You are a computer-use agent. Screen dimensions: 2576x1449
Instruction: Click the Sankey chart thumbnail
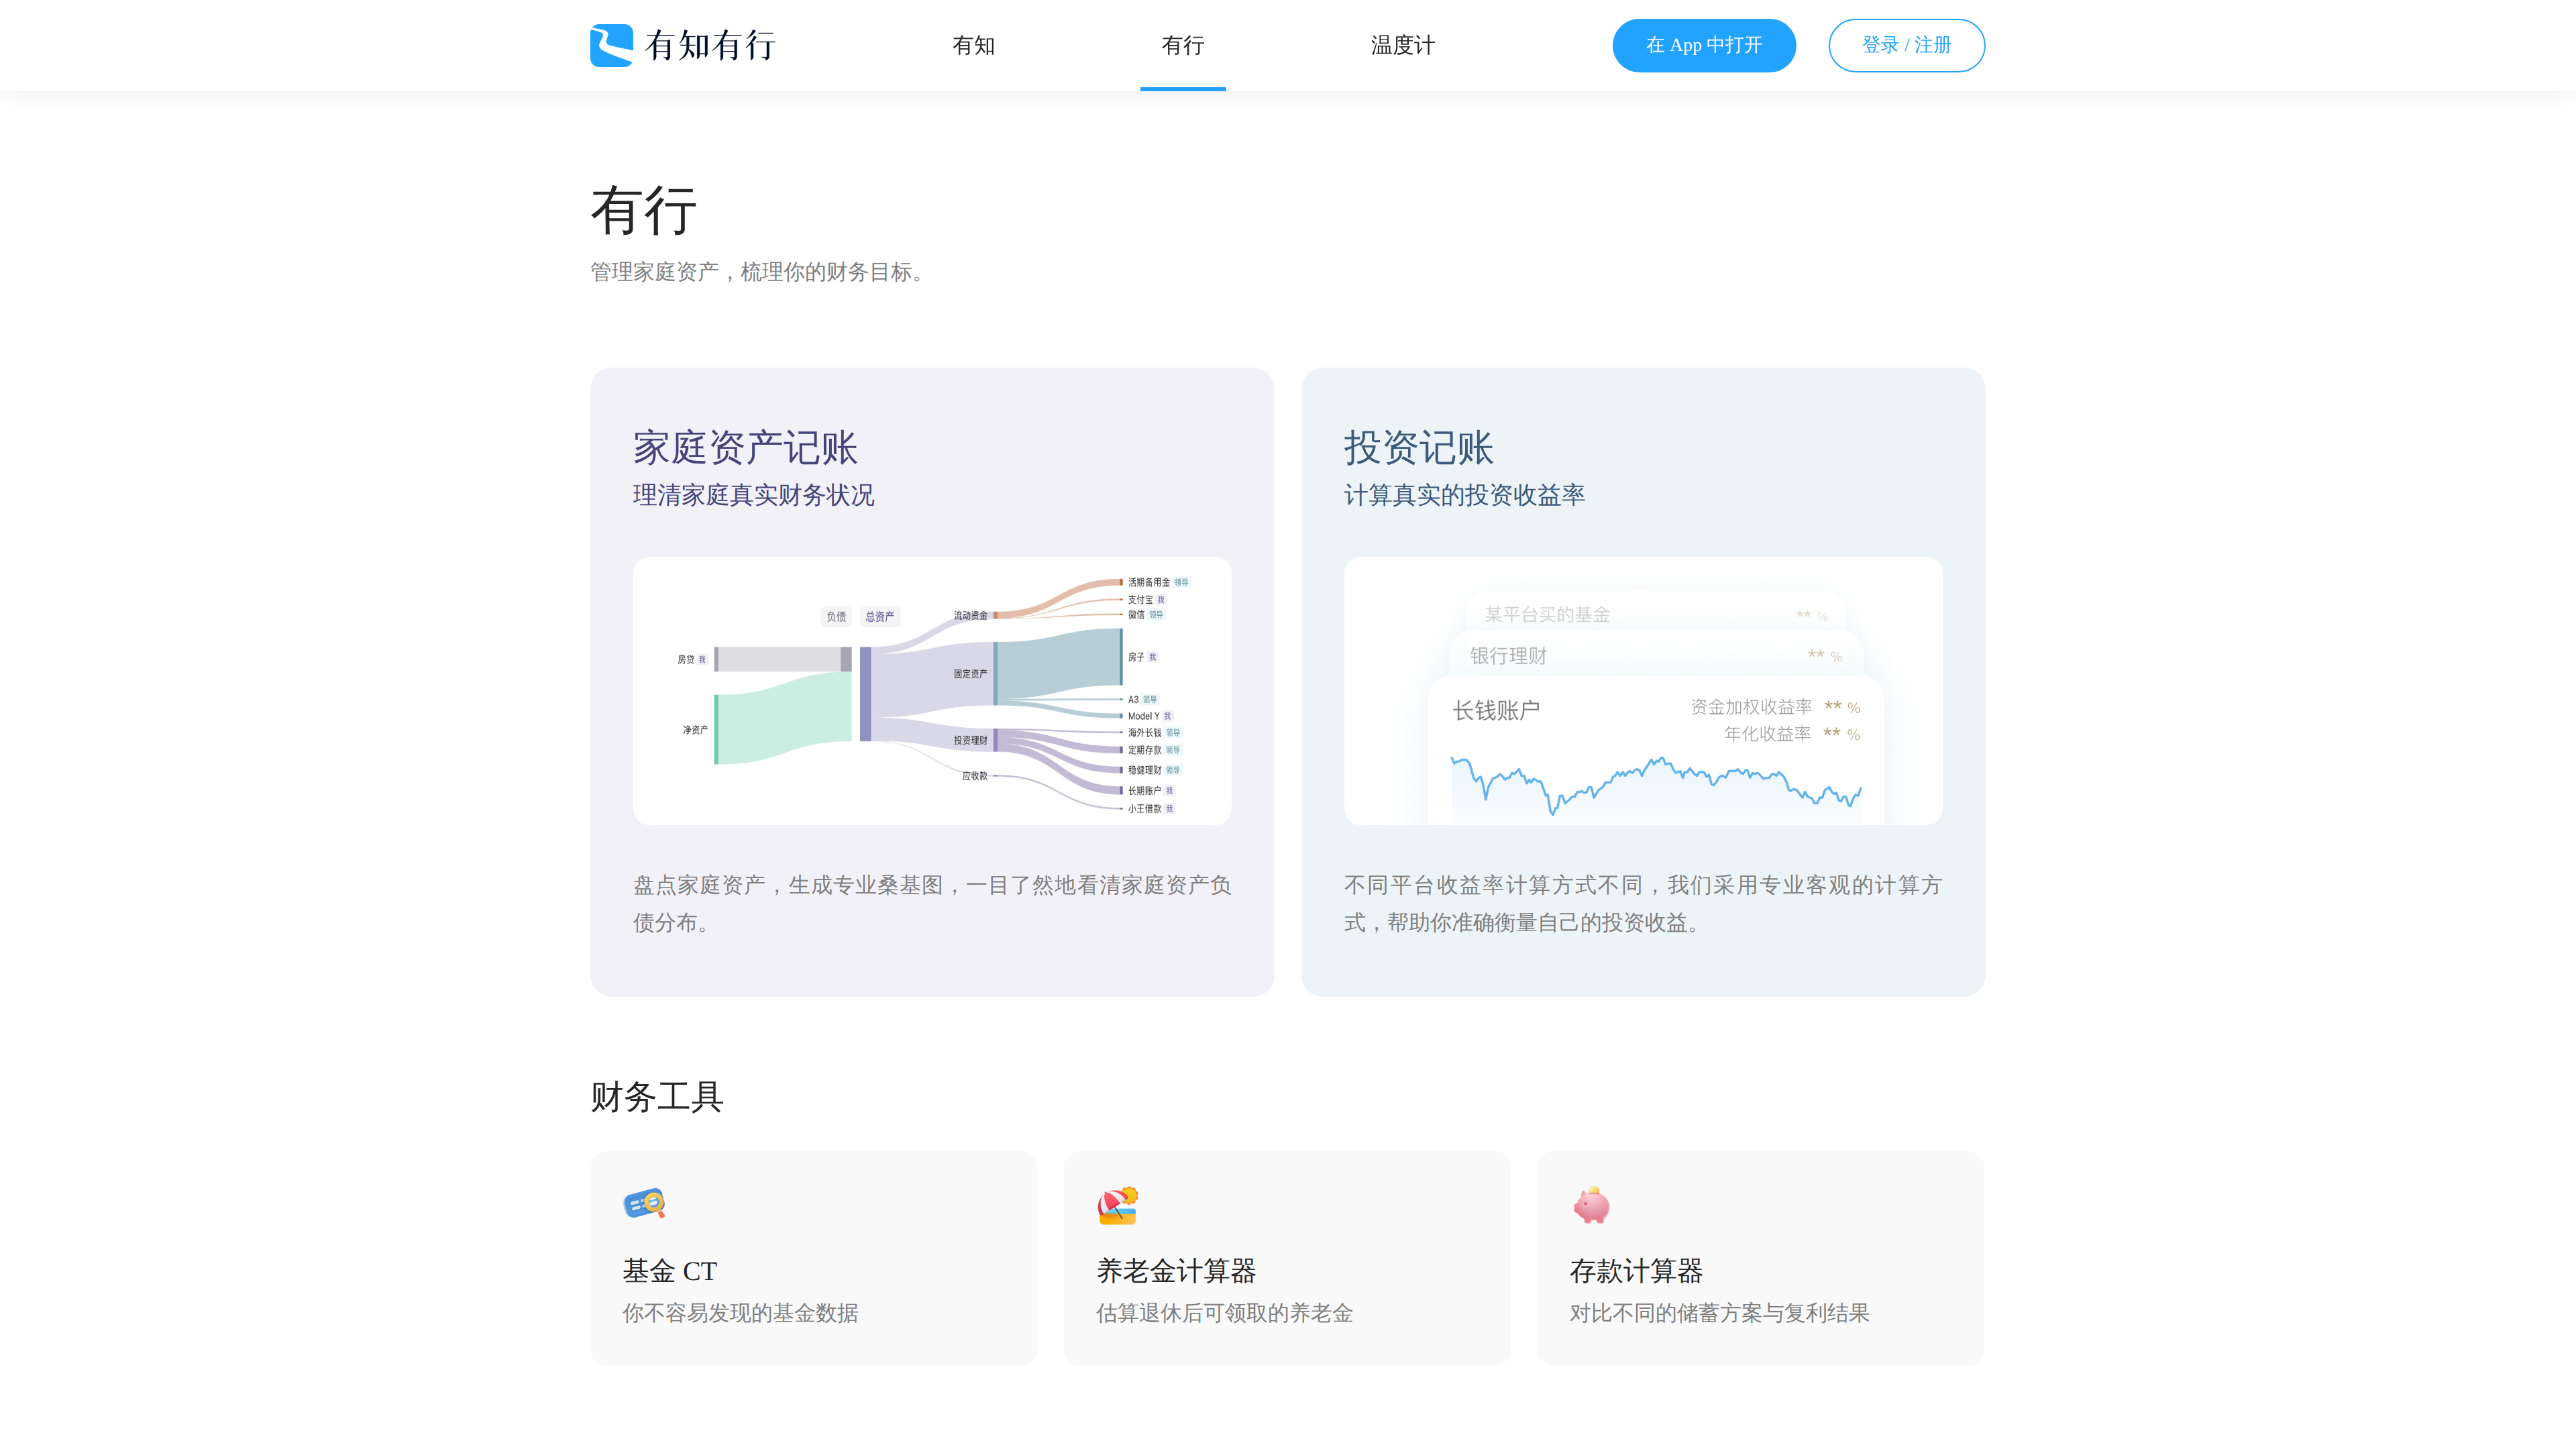coord(932,691)
